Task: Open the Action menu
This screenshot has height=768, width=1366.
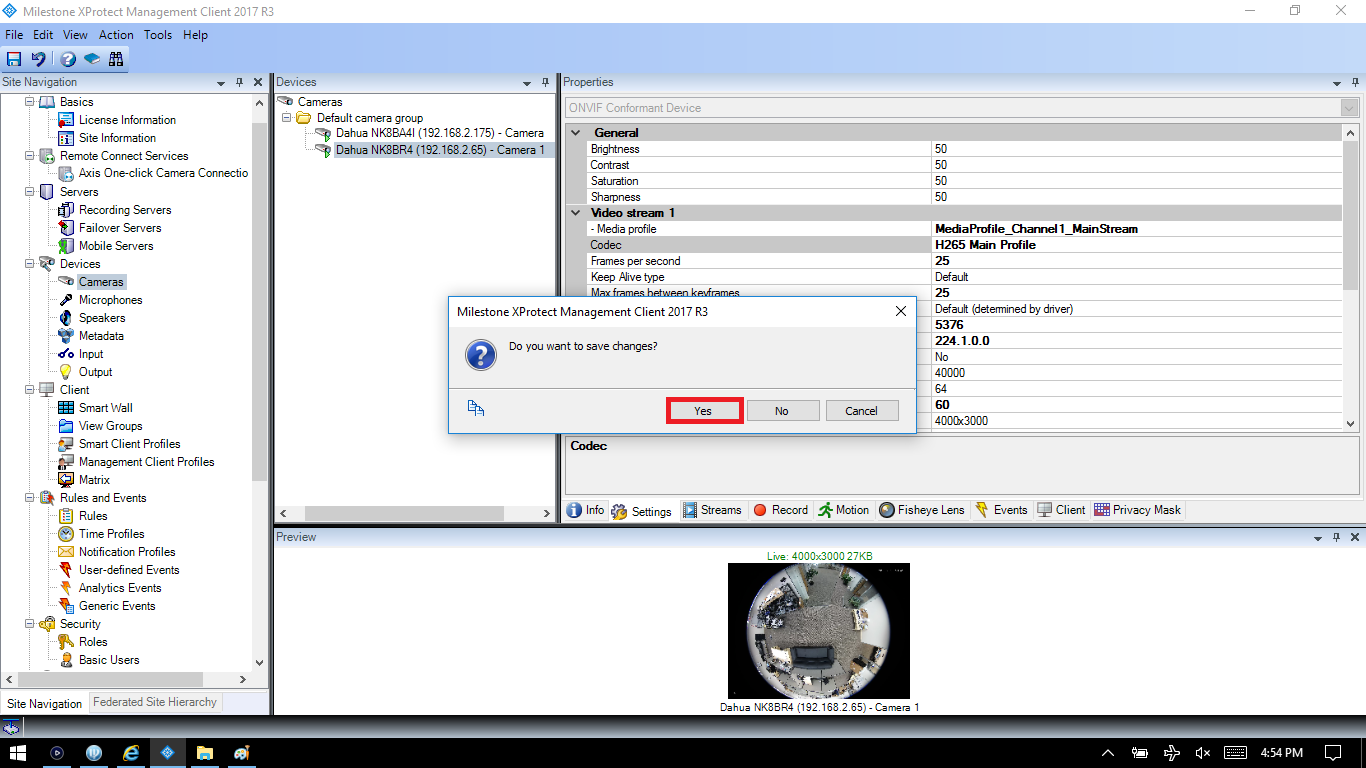Action: pos(116,35)
